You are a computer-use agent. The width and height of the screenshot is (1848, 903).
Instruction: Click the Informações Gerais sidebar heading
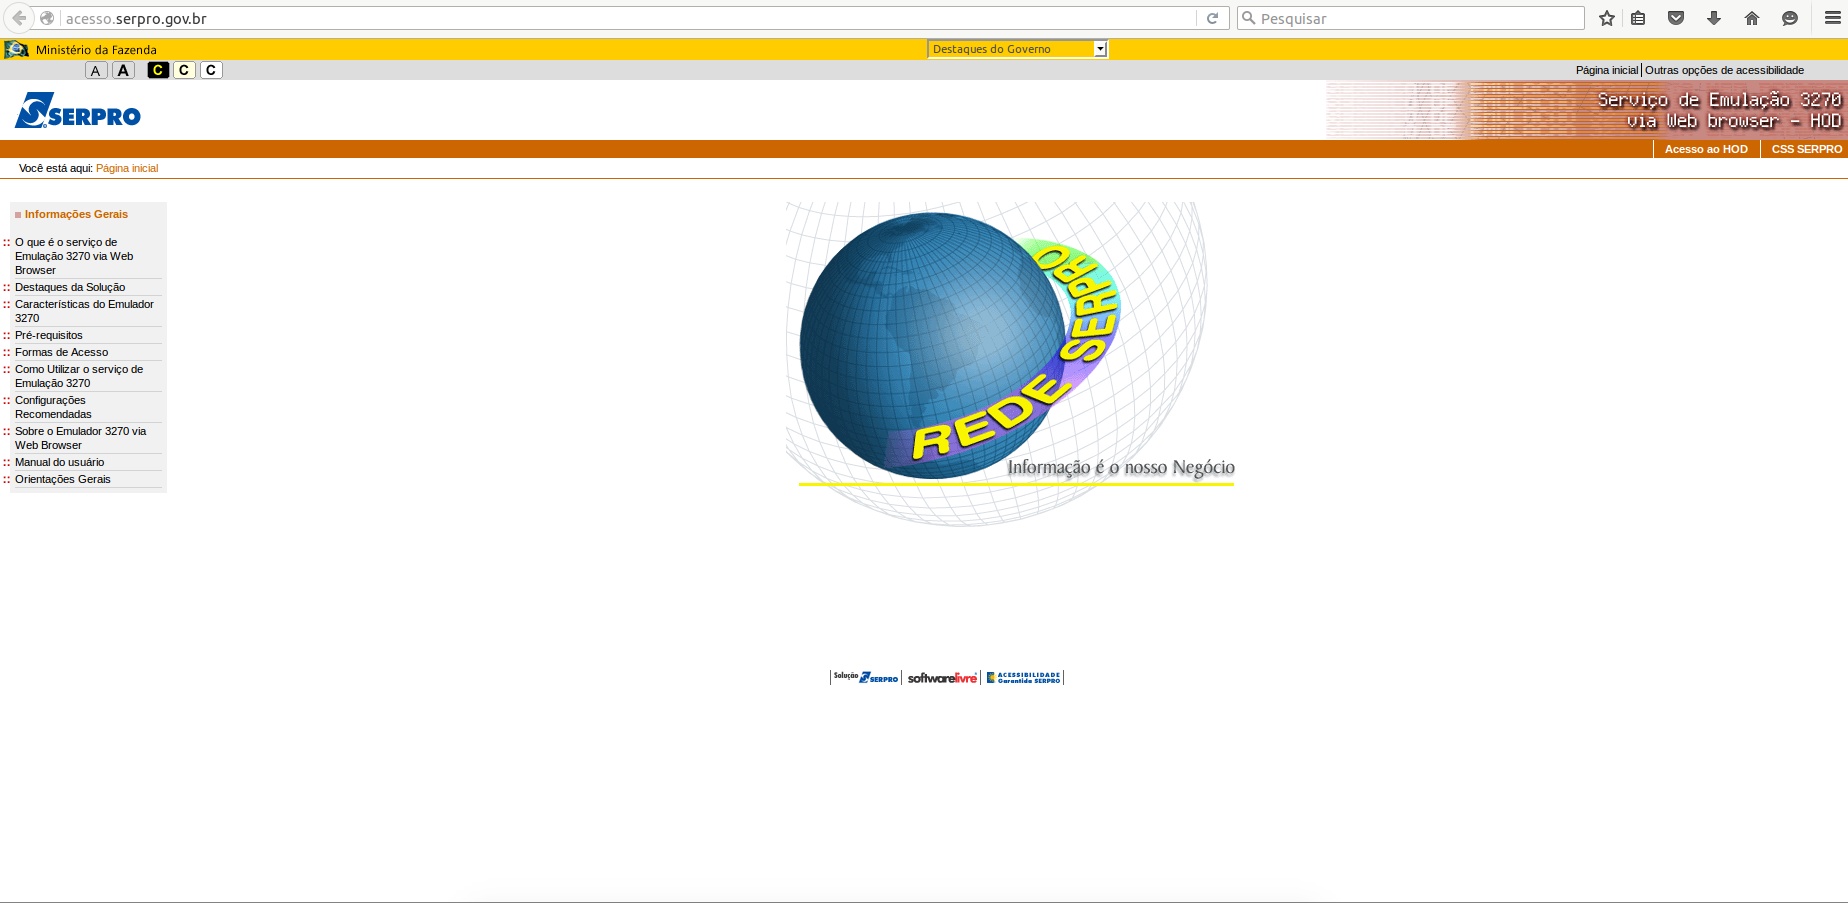coord(76,214)
